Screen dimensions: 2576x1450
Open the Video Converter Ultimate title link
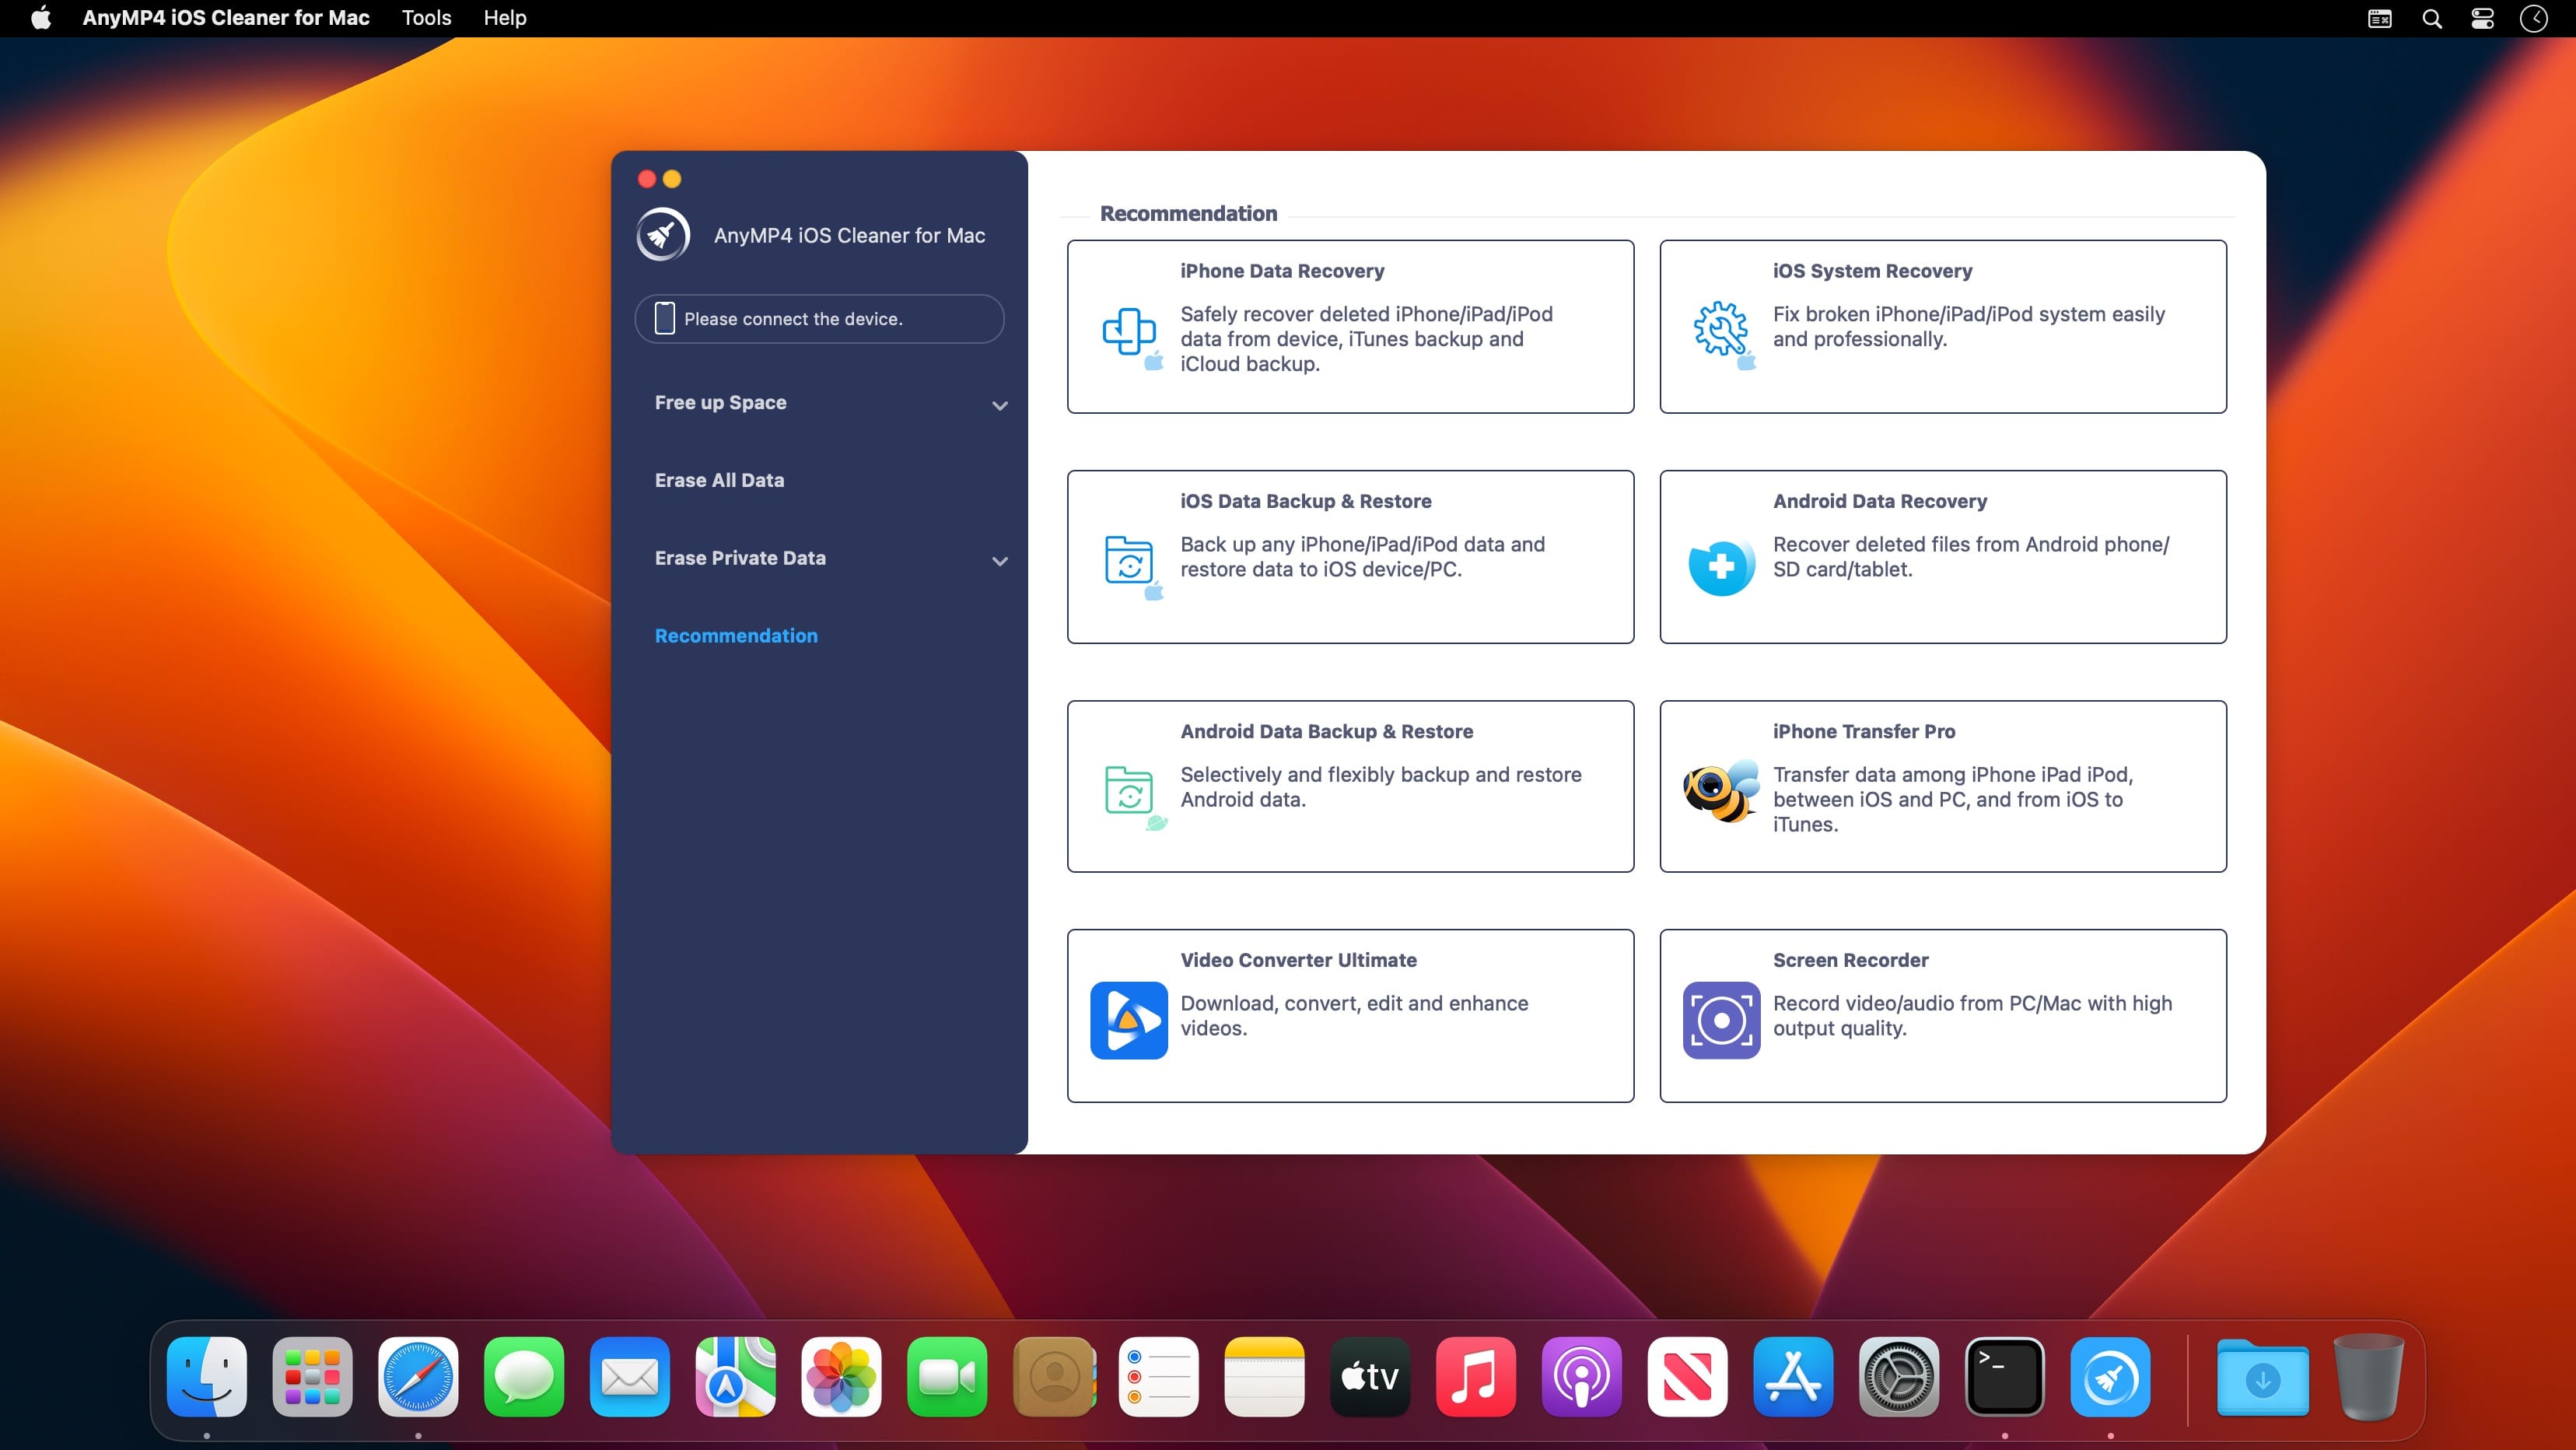pos(1298,960)
